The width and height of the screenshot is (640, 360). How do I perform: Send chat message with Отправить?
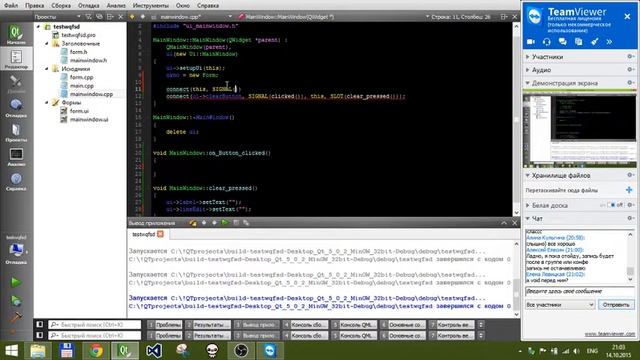(x=616, y=304)
